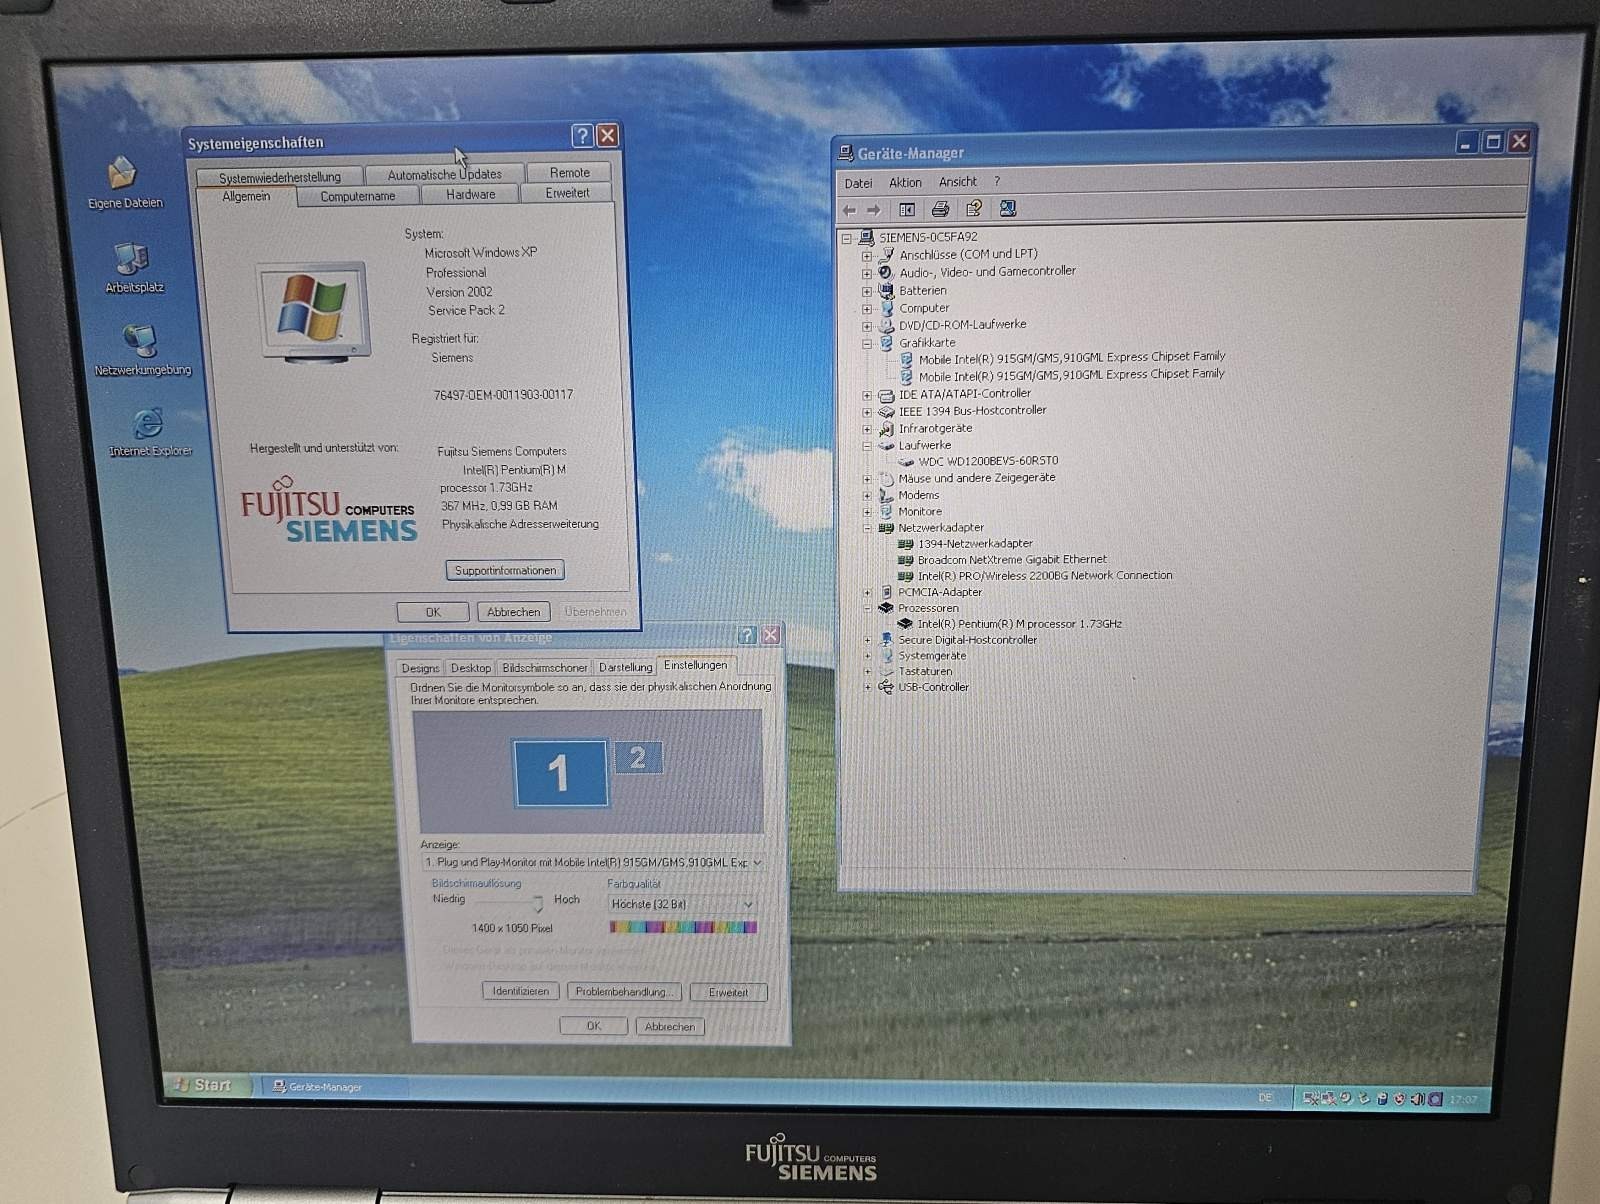This screenshot has width=1600, height=1204.
Task: Click the Prozessoren chip icon
Action: pyautogui.click(x=885, y=608)
